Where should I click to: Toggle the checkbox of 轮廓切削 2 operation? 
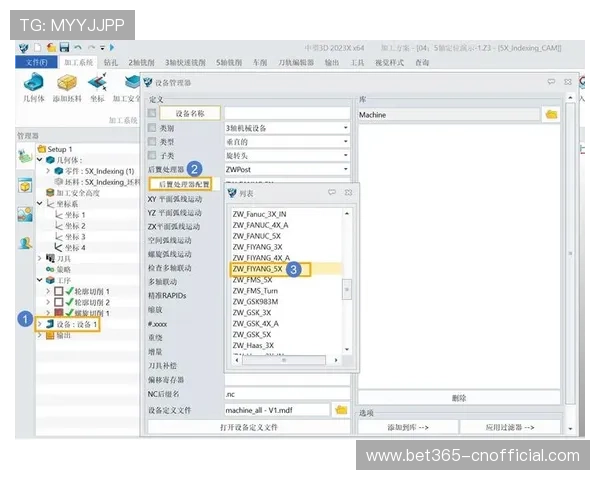(x=59, y=302)
